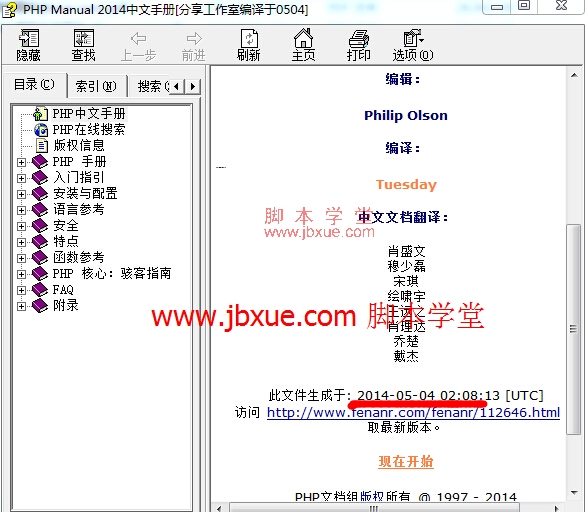The height and width of the screenshot is (512, 585).
Task: Click the 打印 (Print) printer icon
Action: [x=359, y=39]
